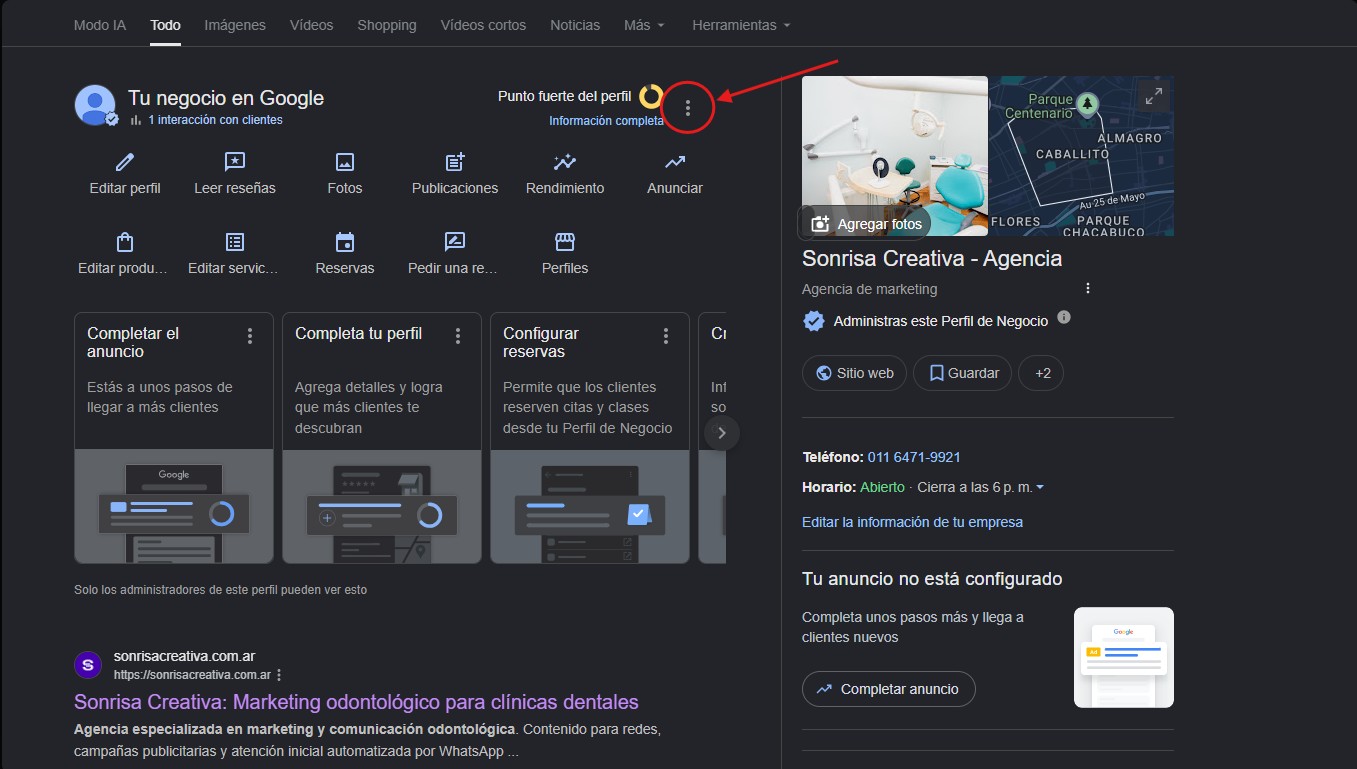Open the dental clinic photo thumbnail
The image size is (1357, 769).
[895, 156]
